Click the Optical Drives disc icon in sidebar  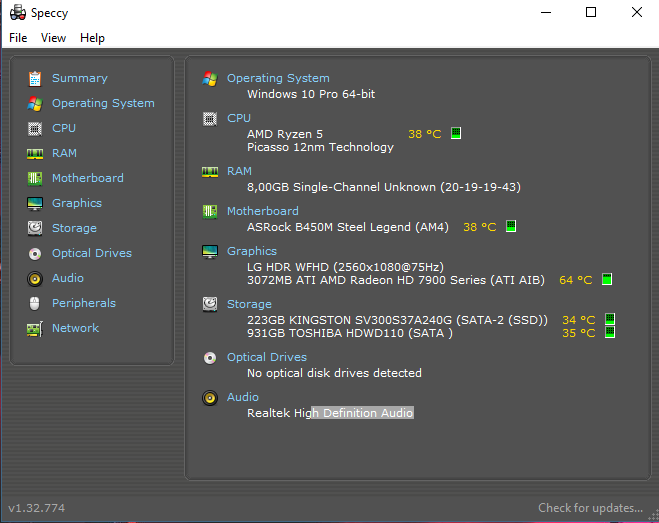coord(35,254)
